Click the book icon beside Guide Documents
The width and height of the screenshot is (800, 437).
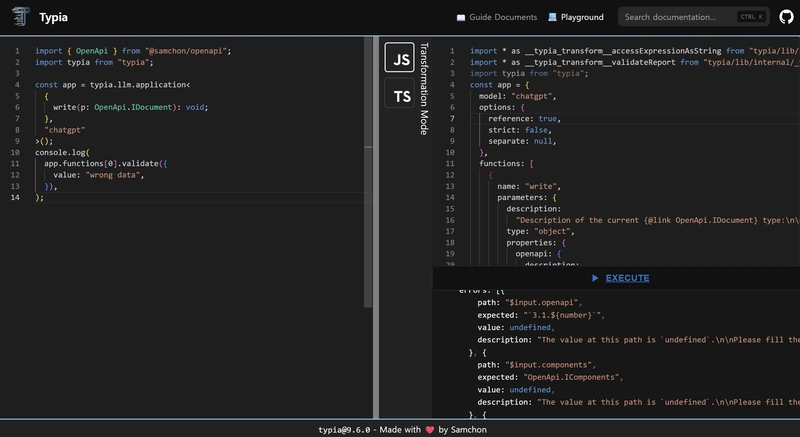click(460, 17)
